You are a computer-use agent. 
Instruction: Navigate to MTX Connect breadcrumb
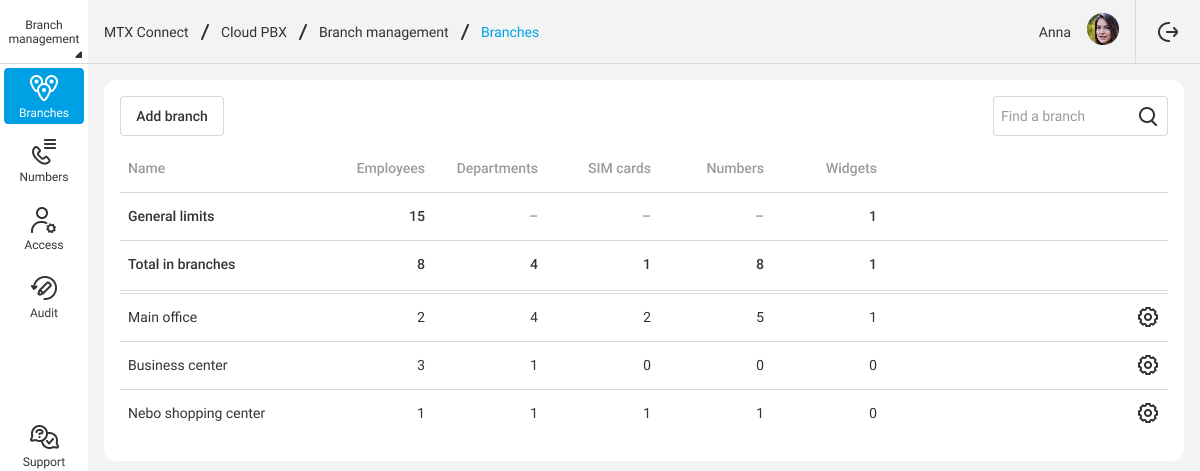146,32
